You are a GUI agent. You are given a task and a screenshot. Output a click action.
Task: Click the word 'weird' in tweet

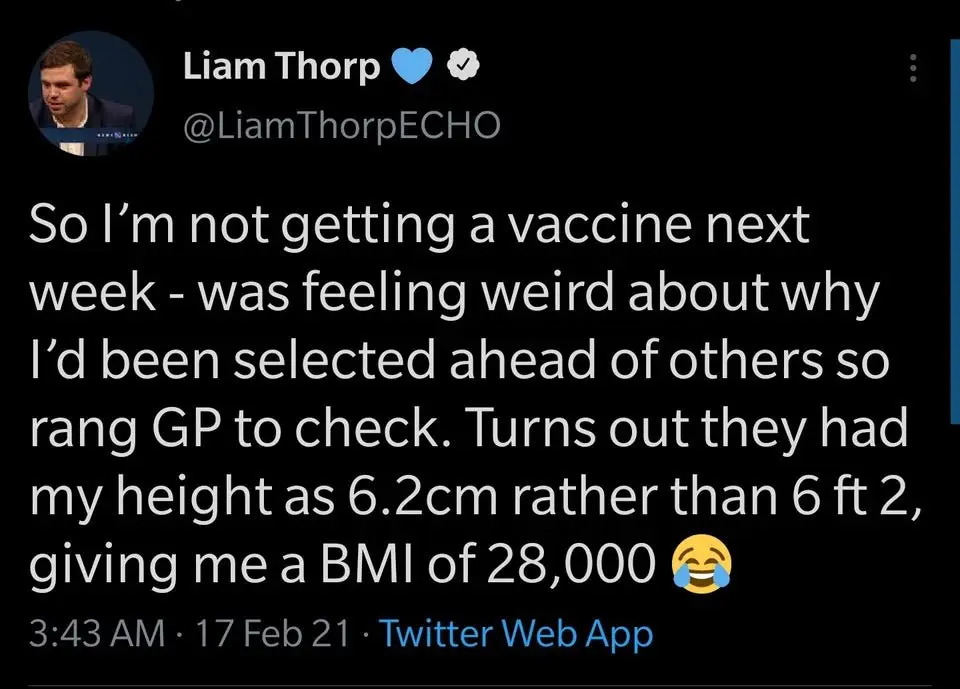(549, 293)
